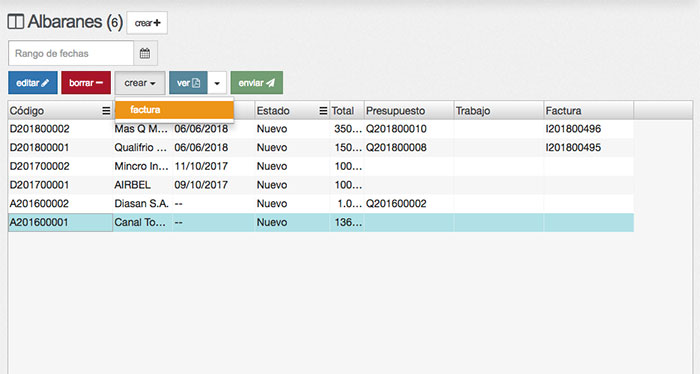Click the 350... total in D201800002 row
Viewport: 700px width, 374px height.
click(x=347, y=129)
